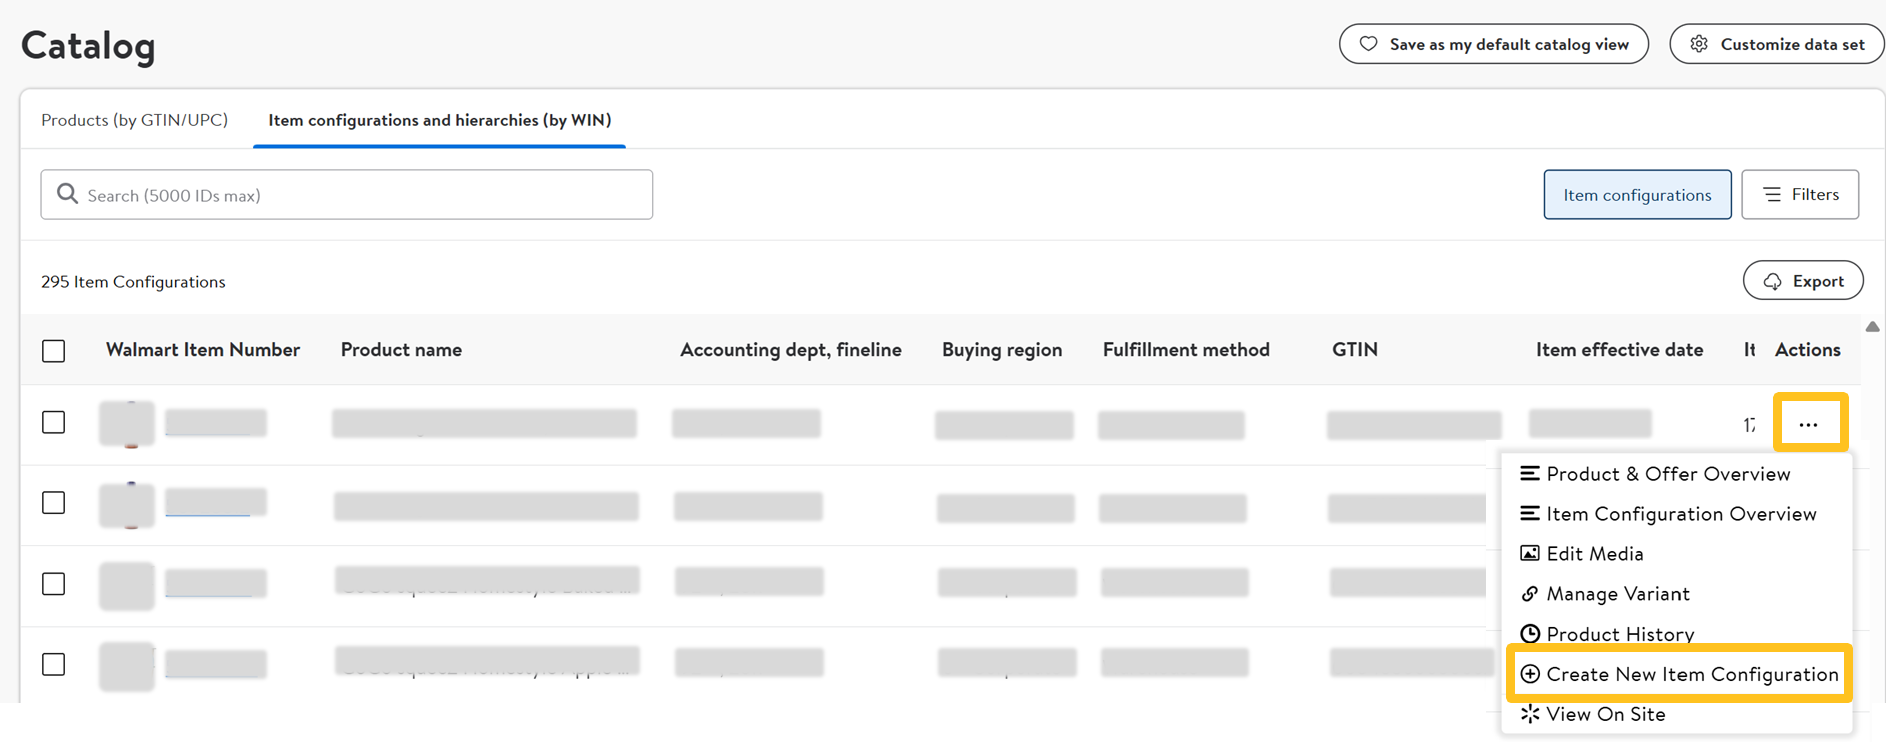
Task: Click the cloud Export icon
Action: coord(1772,281)
